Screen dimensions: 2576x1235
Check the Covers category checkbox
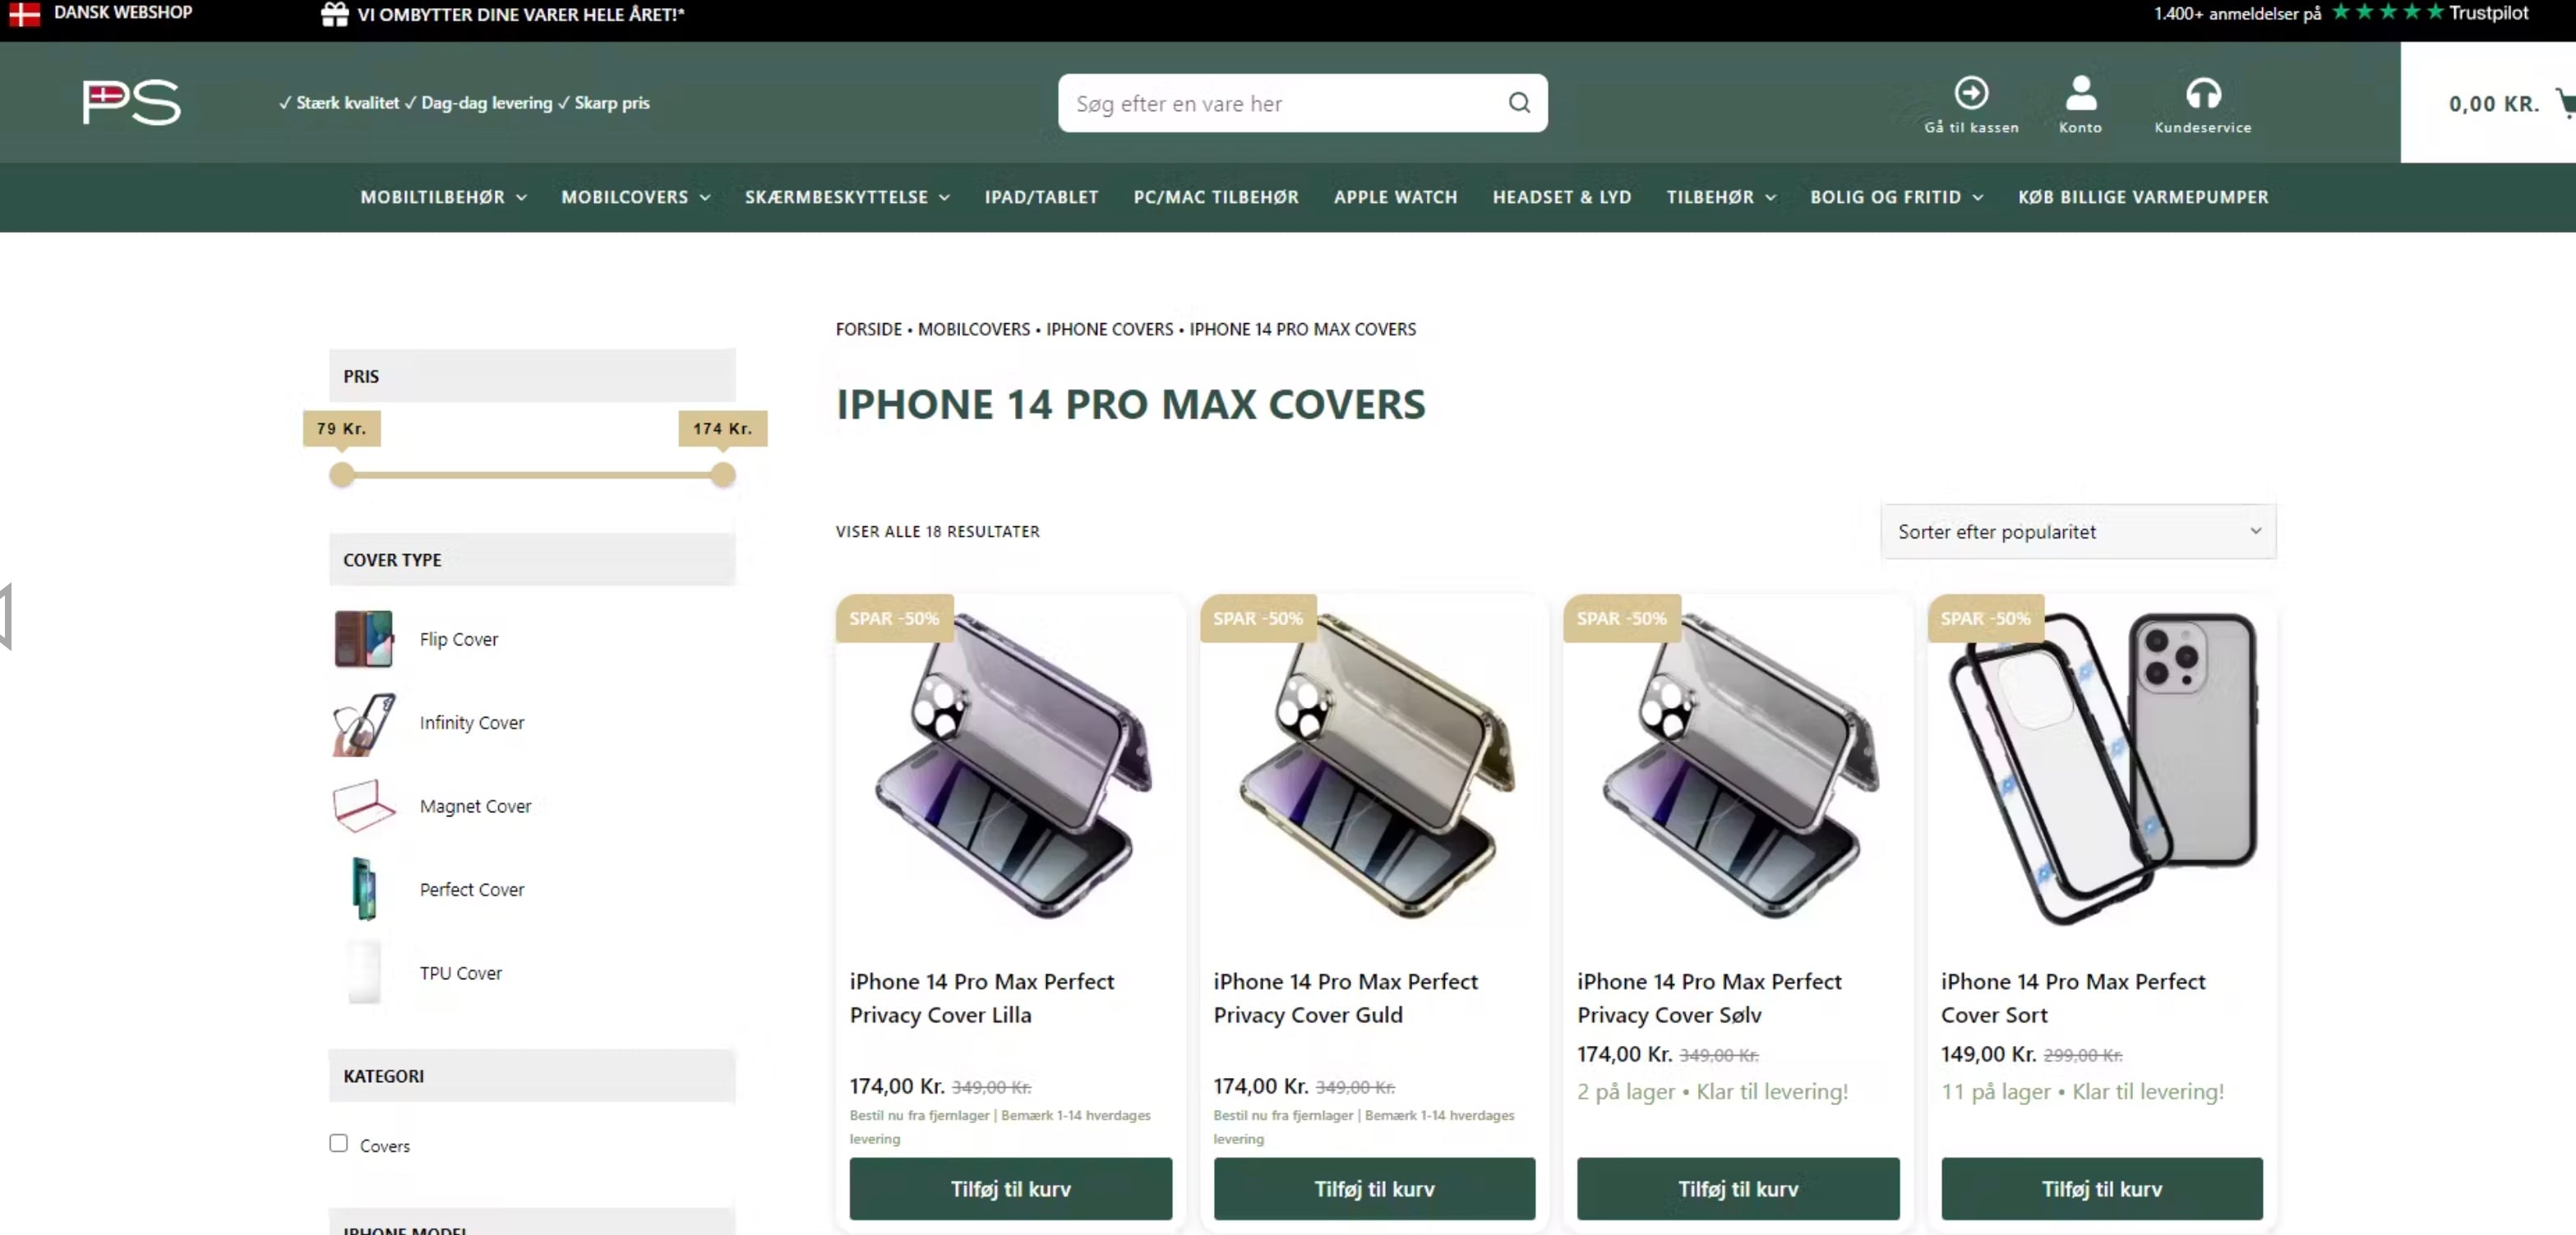click(x=339, y=1143)
